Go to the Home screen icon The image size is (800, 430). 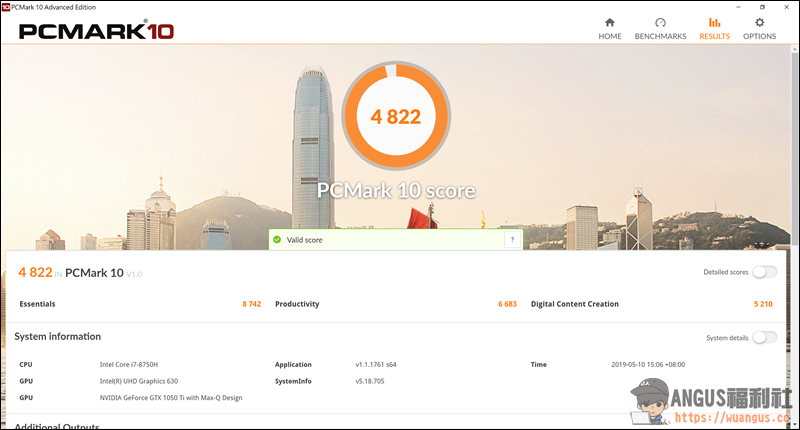tap(609, 23)
